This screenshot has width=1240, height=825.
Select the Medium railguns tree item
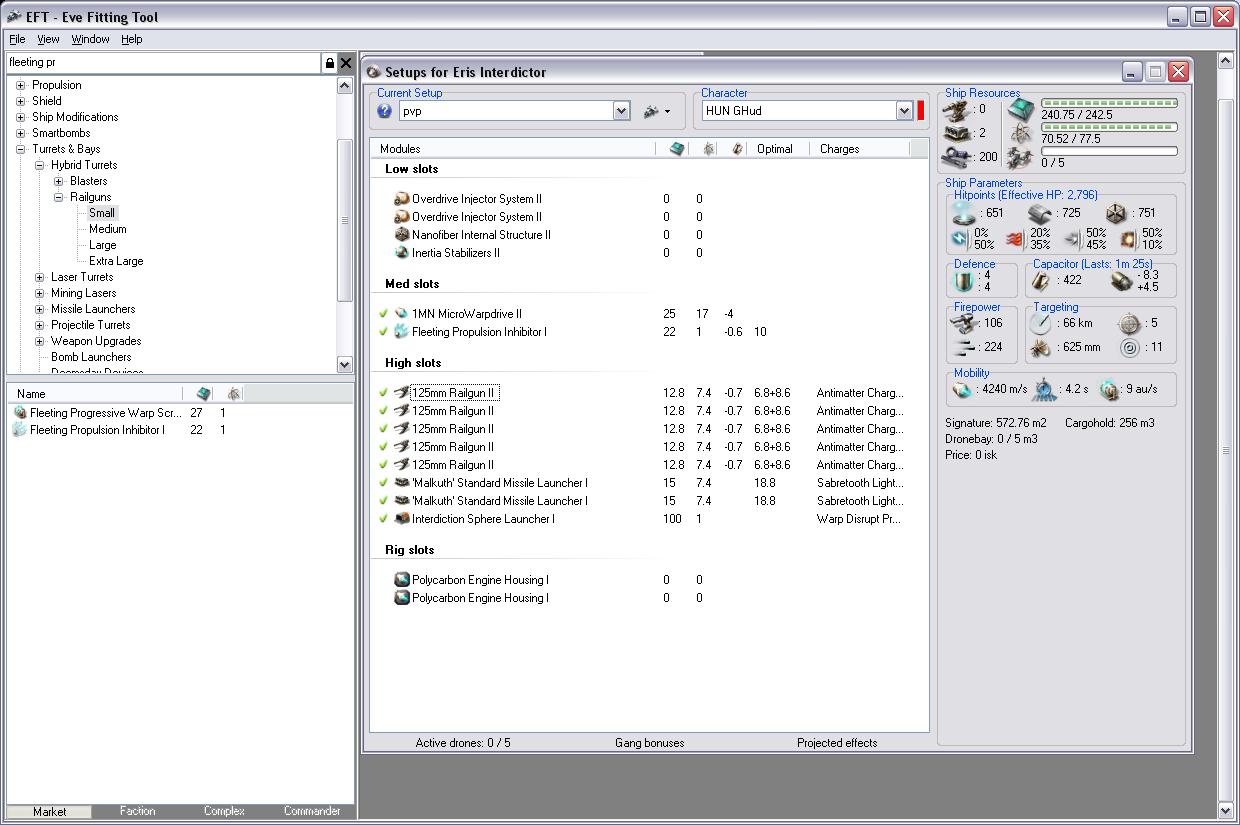click(107, 229)
